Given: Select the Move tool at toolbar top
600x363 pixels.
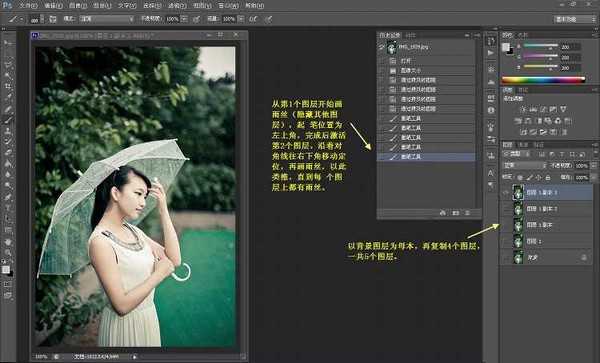Looking at the screenshot, I should pyautogui.click(x=8, y=43).
